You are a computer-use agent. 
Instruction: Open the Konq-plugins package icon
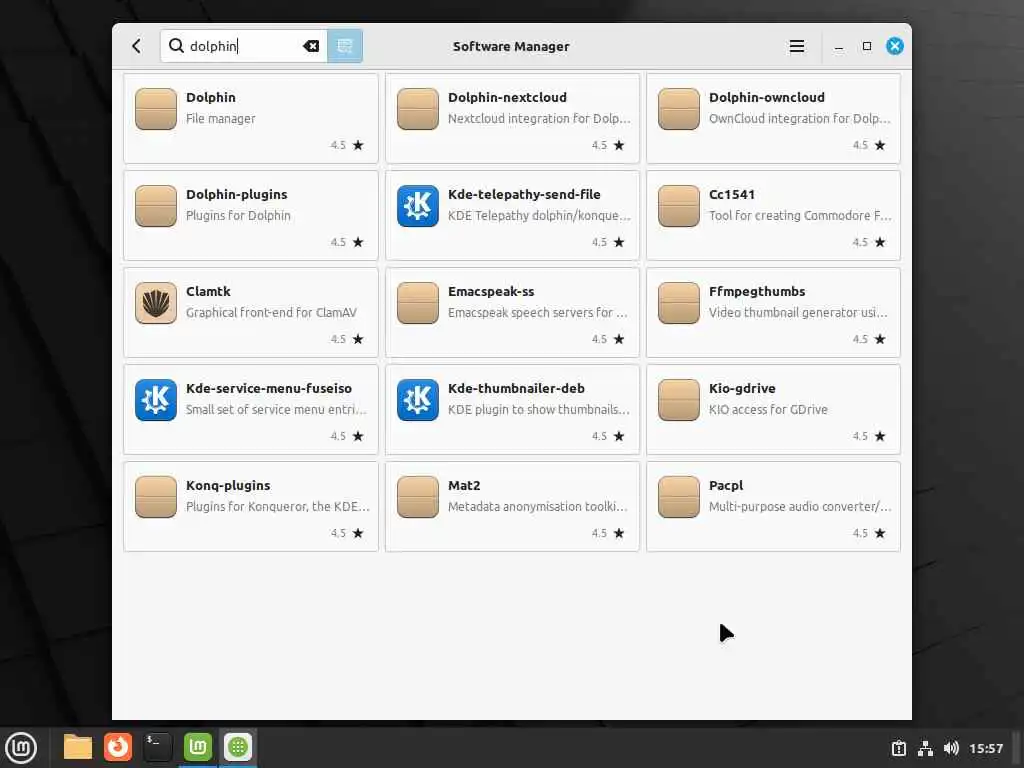155,497
